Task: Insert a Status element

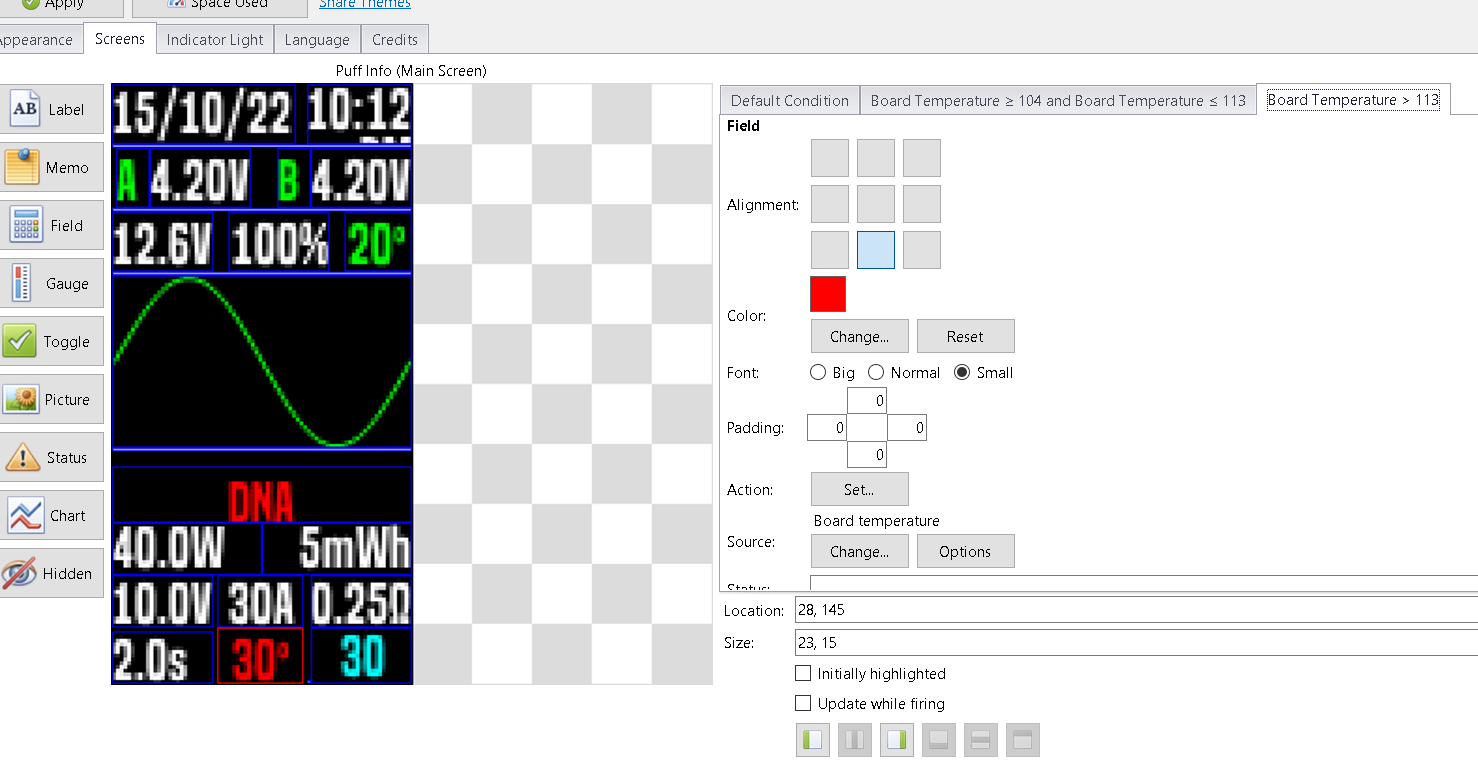Action: 52,458
